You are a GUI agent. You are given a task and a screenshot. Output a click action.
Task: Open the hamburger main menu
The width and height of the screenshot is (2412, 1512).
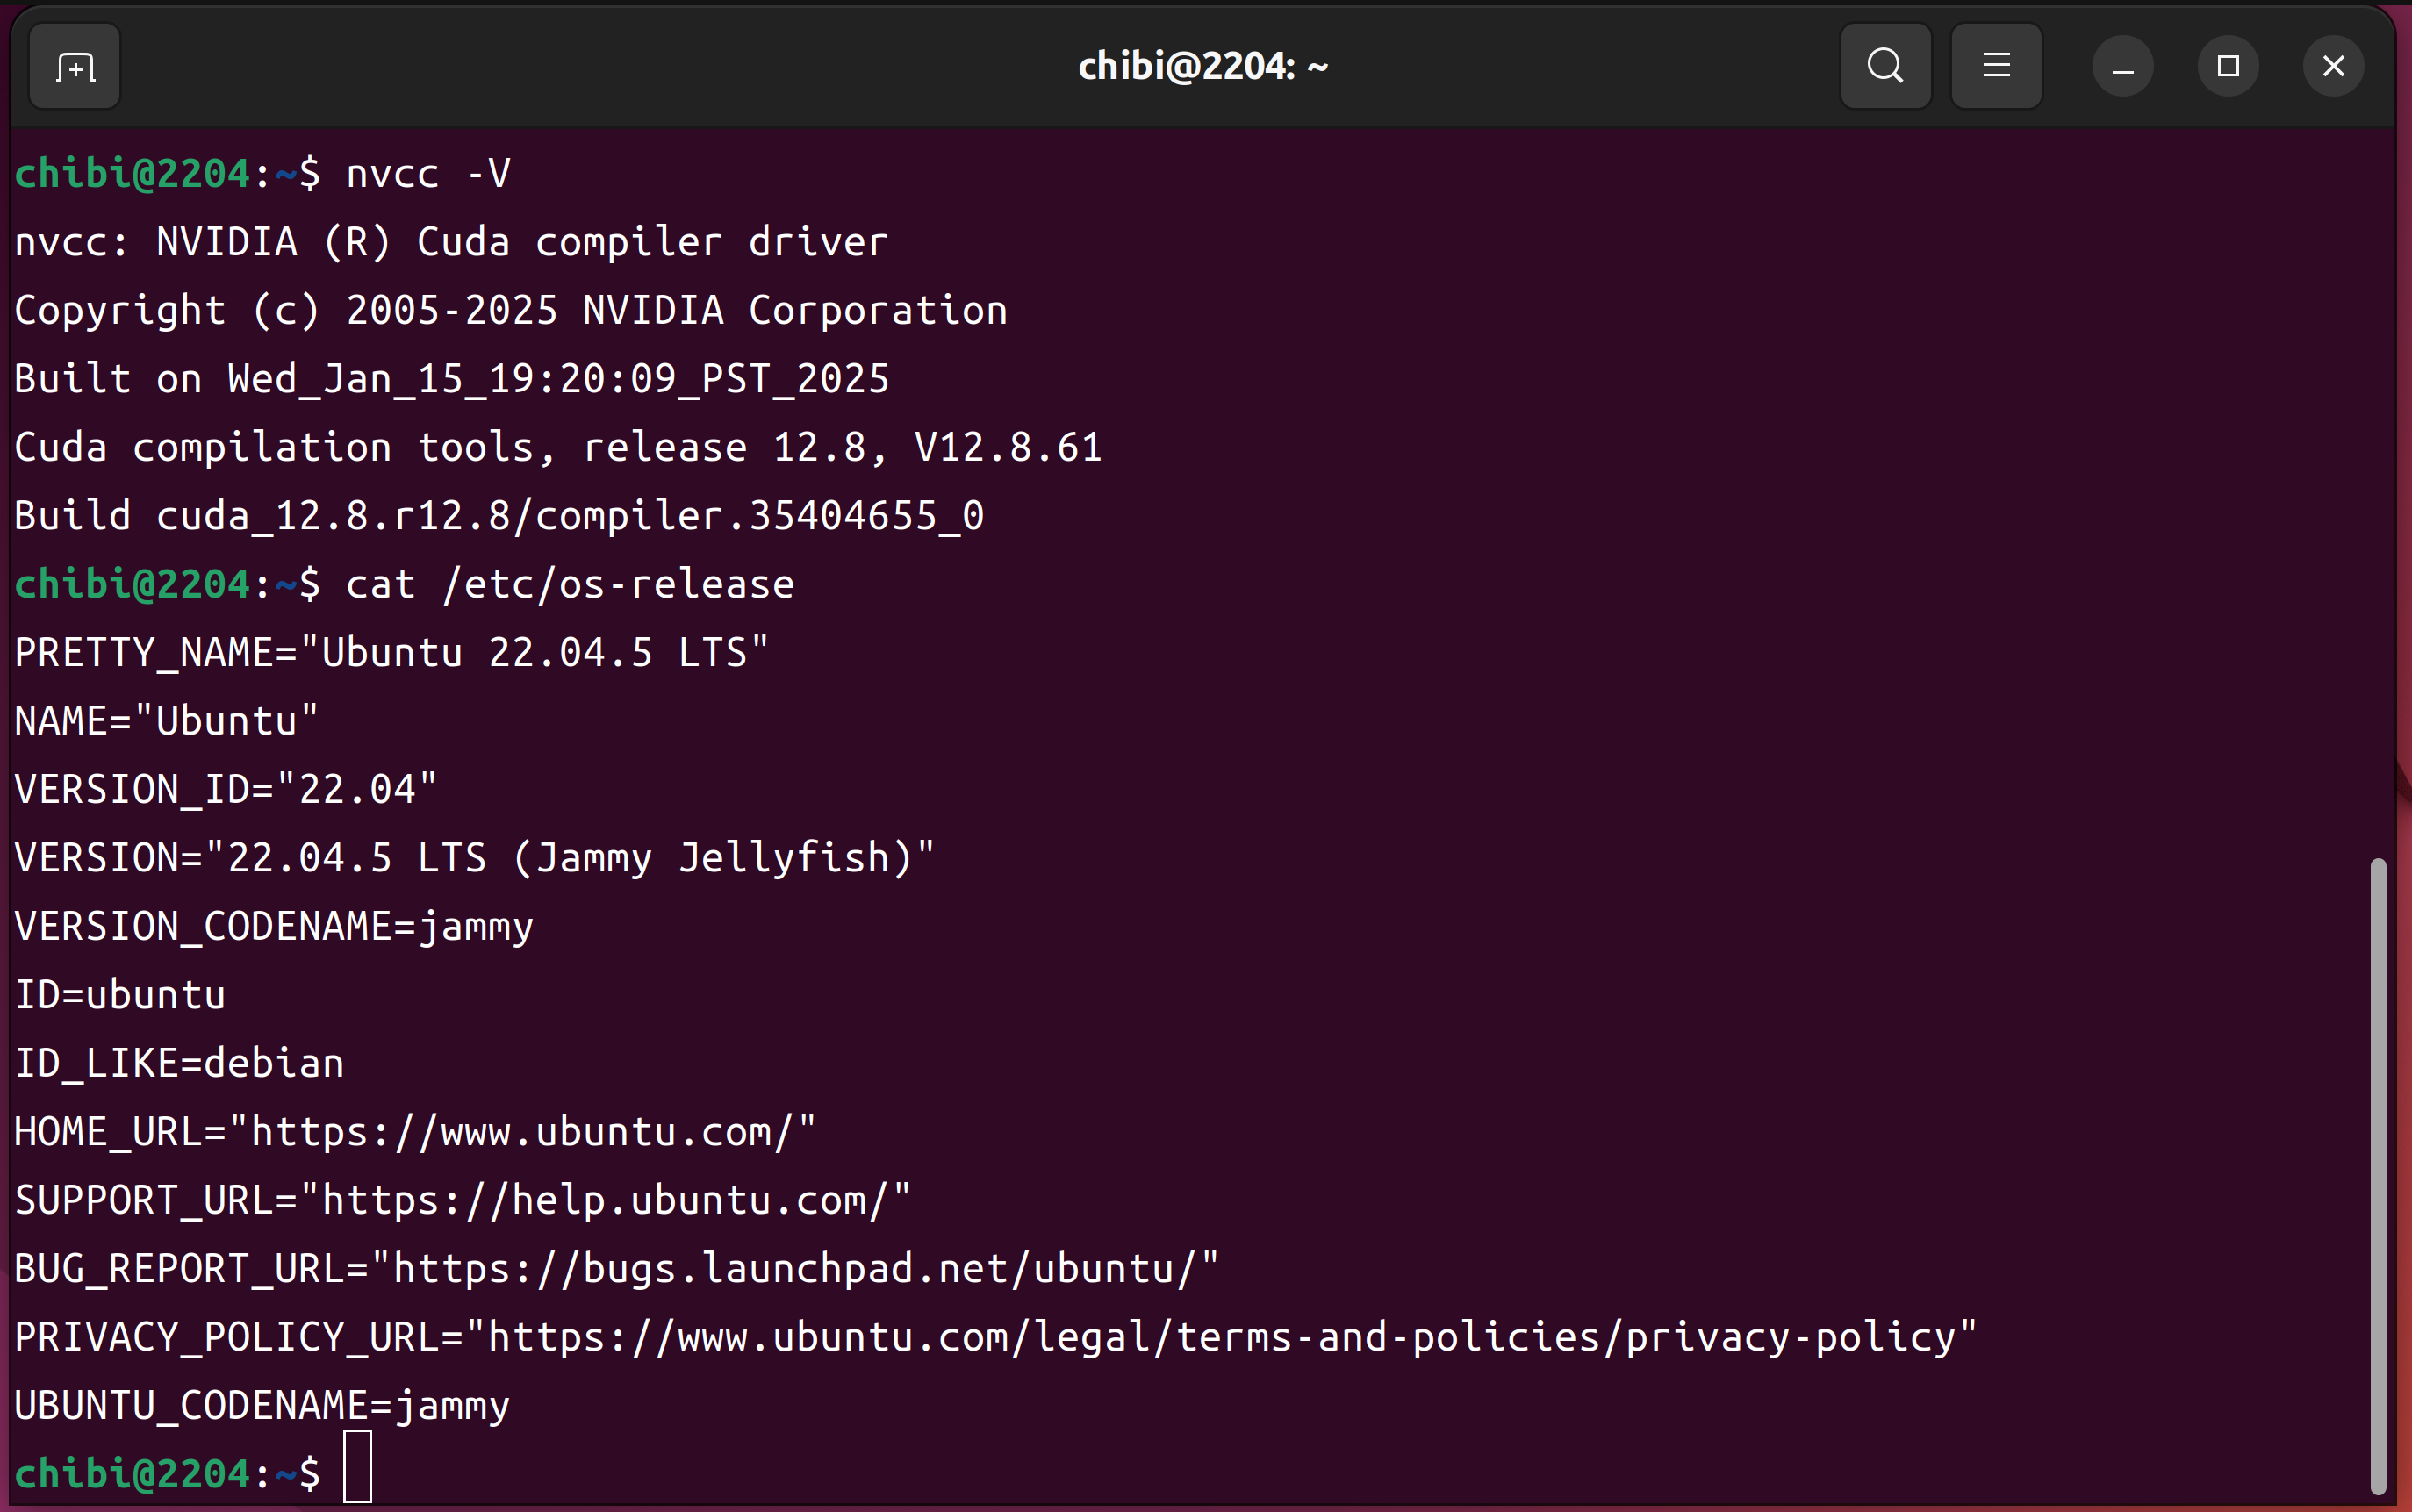click(x=1996, y=67)
